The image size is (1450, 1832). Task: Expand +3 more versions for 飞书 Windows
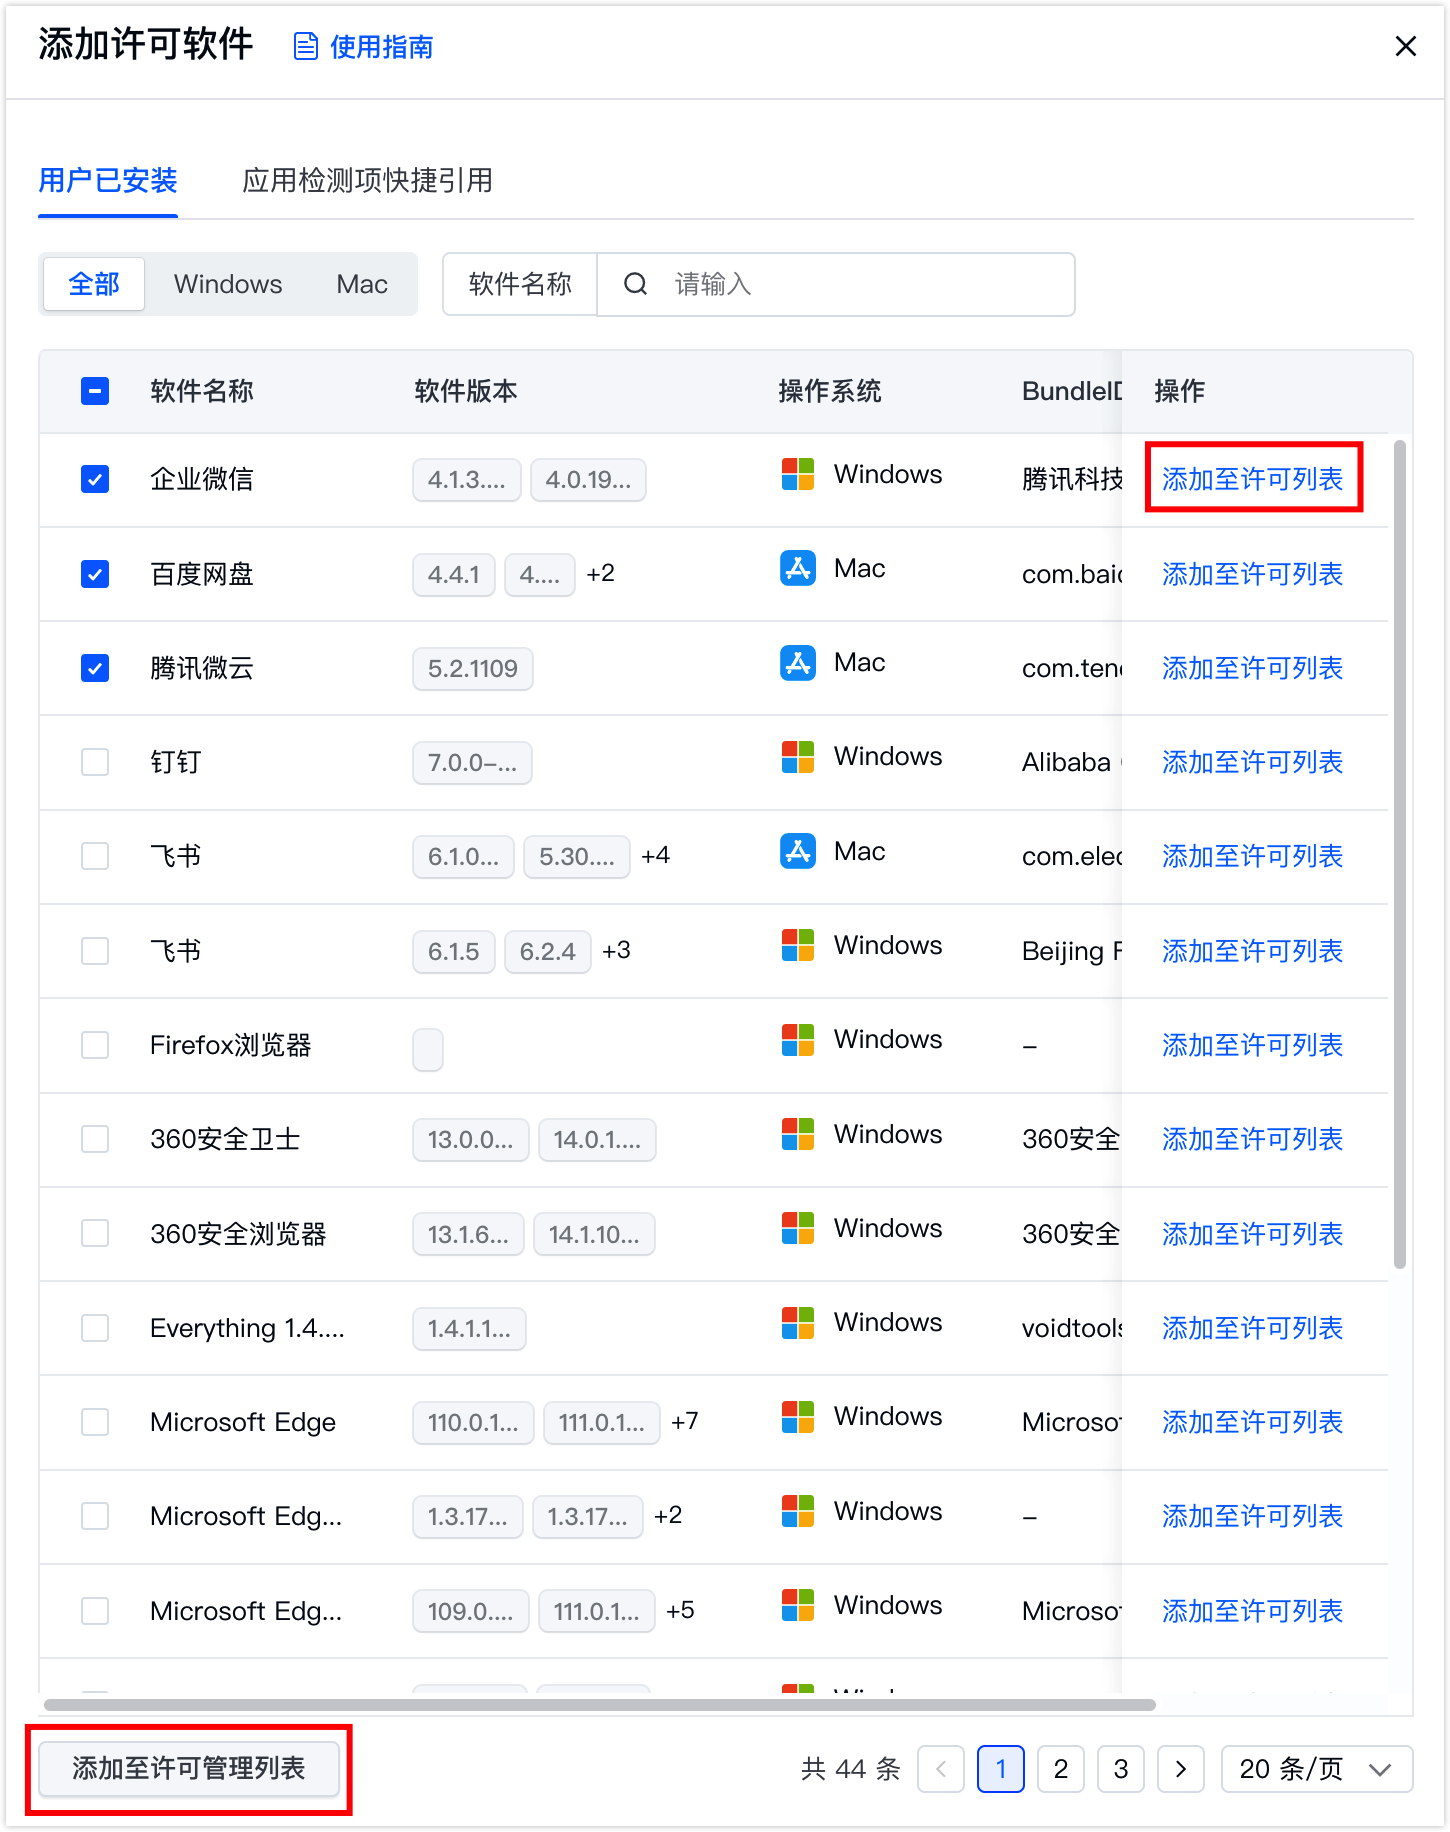(x=617, y=951)
